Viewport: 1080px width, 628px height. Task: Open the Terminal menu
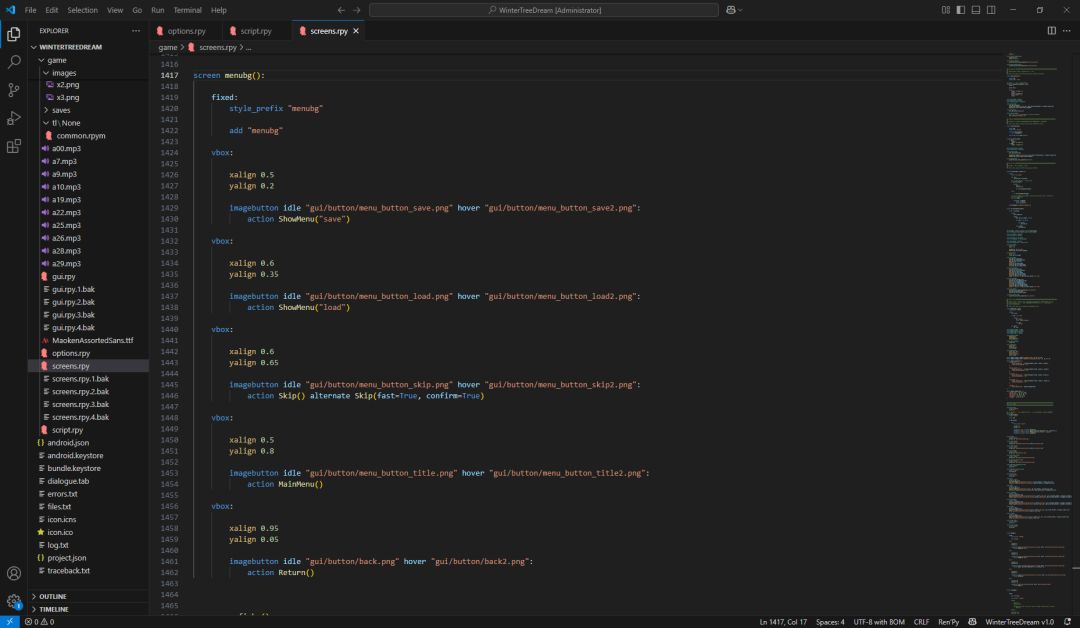pos(187,10)
